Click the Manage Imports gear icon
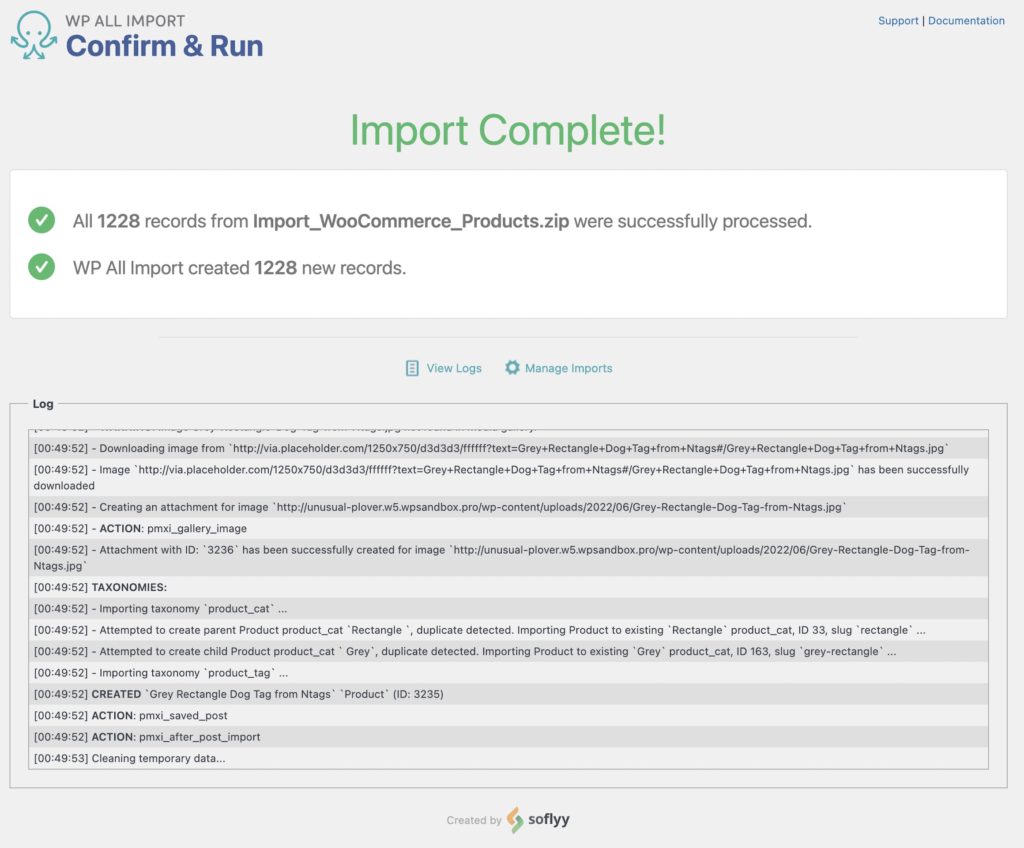 pyautogui.click(x=513, y=368)
